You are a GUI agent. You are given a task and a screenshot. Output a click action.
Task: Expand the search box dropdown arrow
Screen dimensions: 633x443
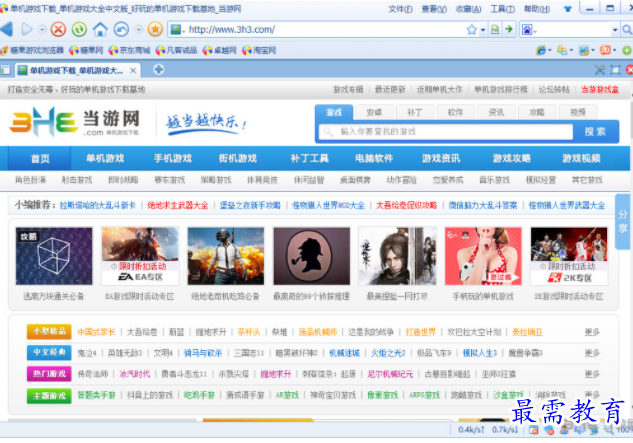[x=615, y=30]
